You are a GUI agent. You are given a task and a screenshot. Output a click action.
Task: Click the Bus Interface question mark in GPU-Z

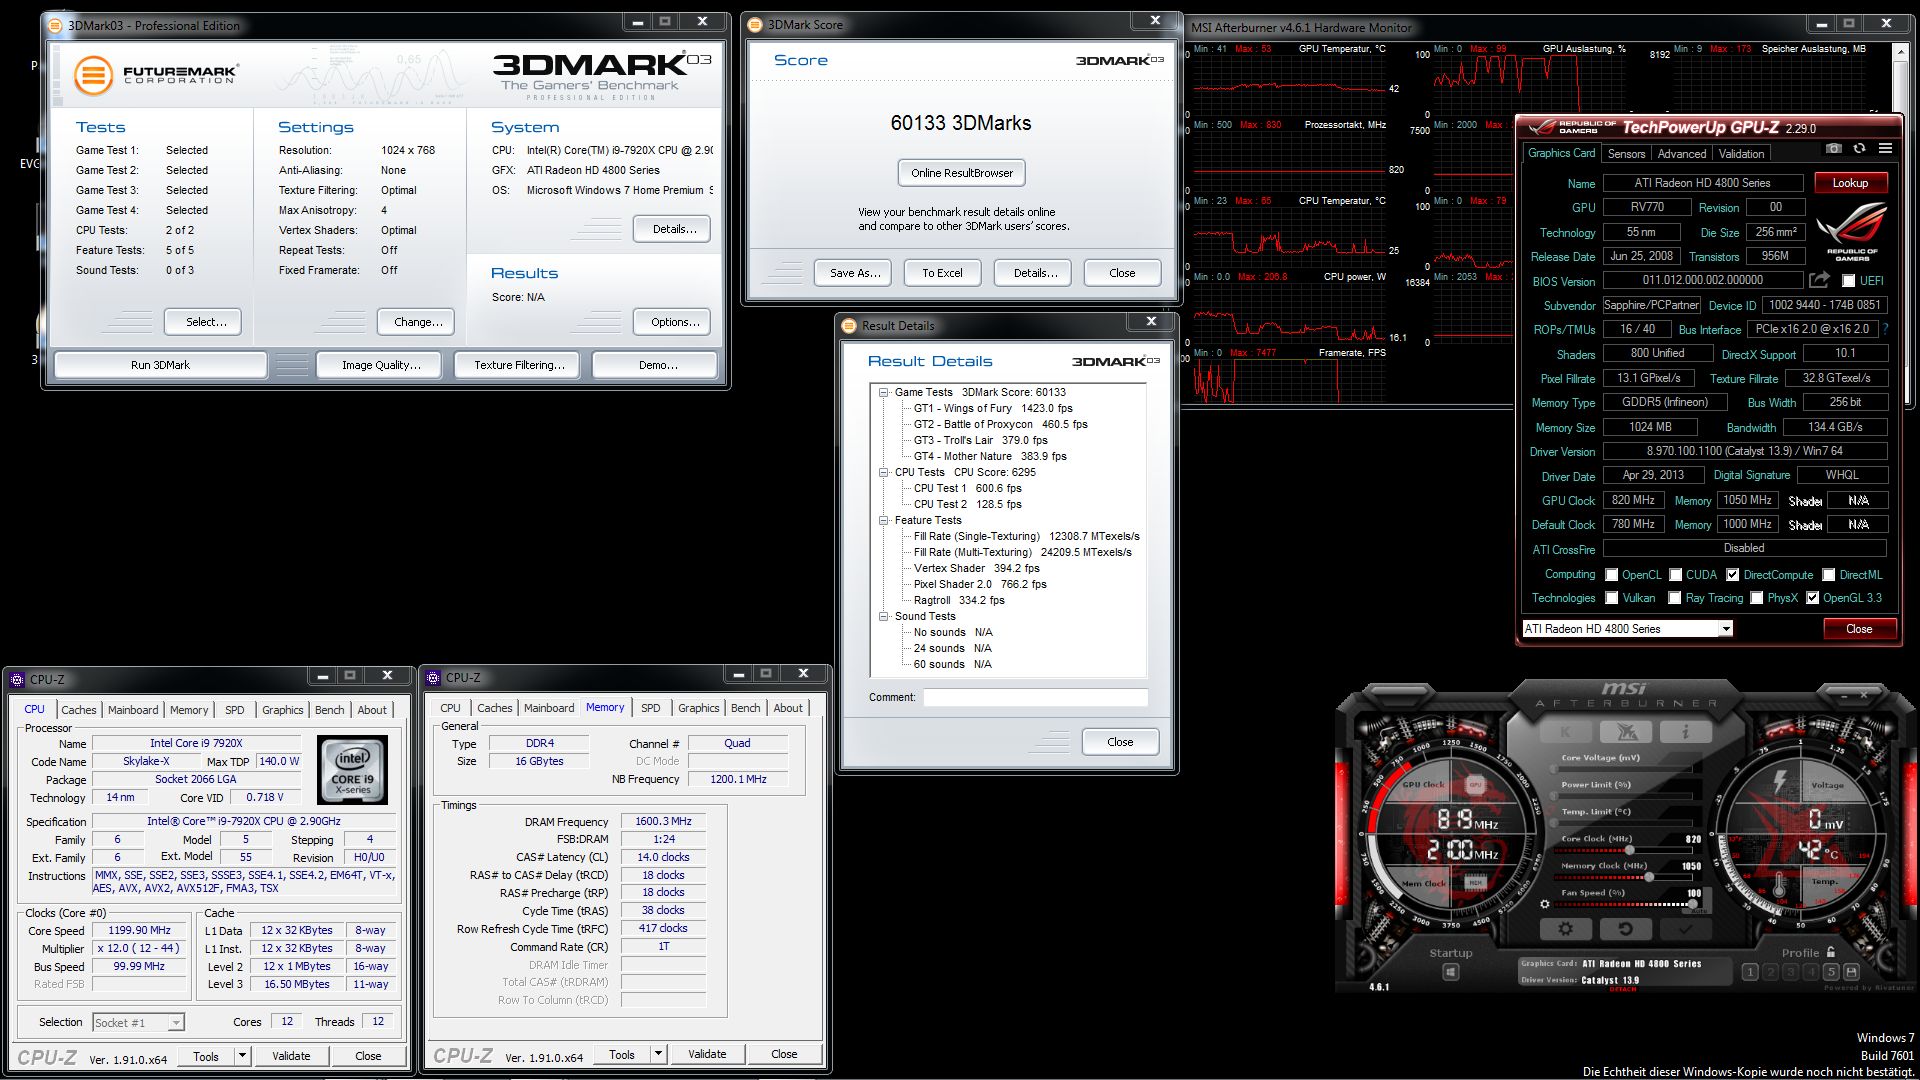[1886, 329]
